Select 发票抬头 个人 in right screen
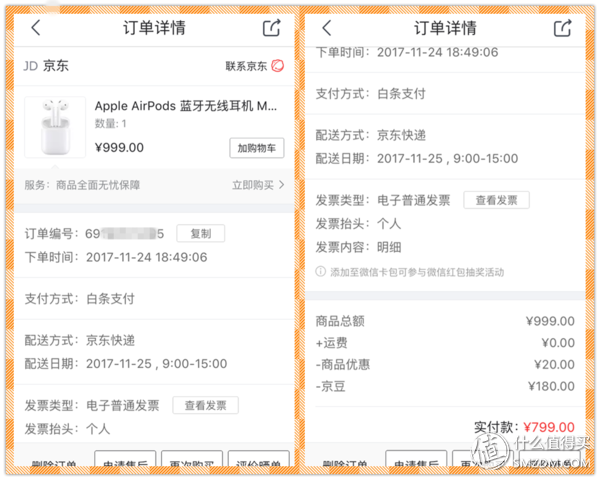The image size is (600, 480). (358, 224)
